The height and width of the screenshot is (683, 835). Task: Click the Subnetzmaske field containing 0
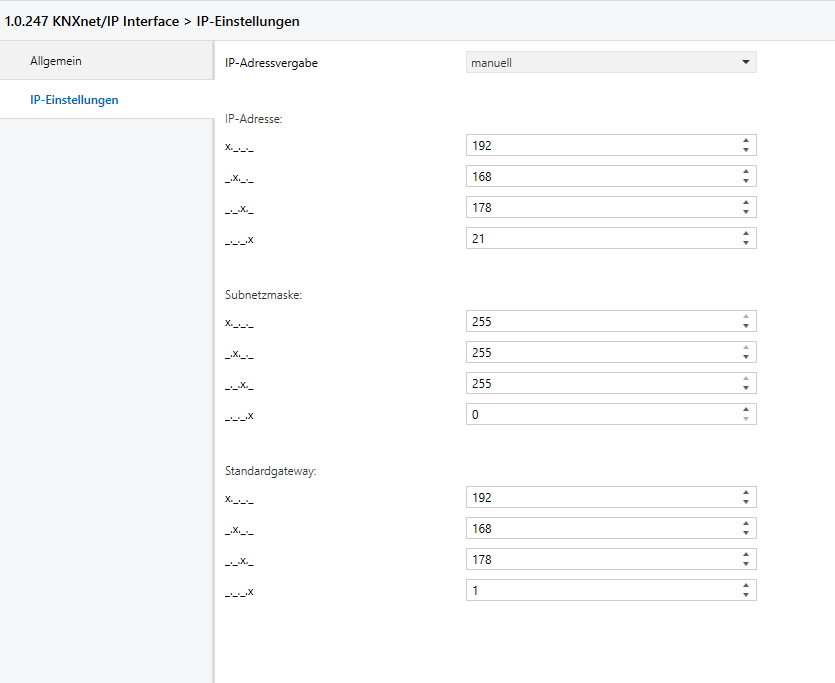(x=600, y=415)
